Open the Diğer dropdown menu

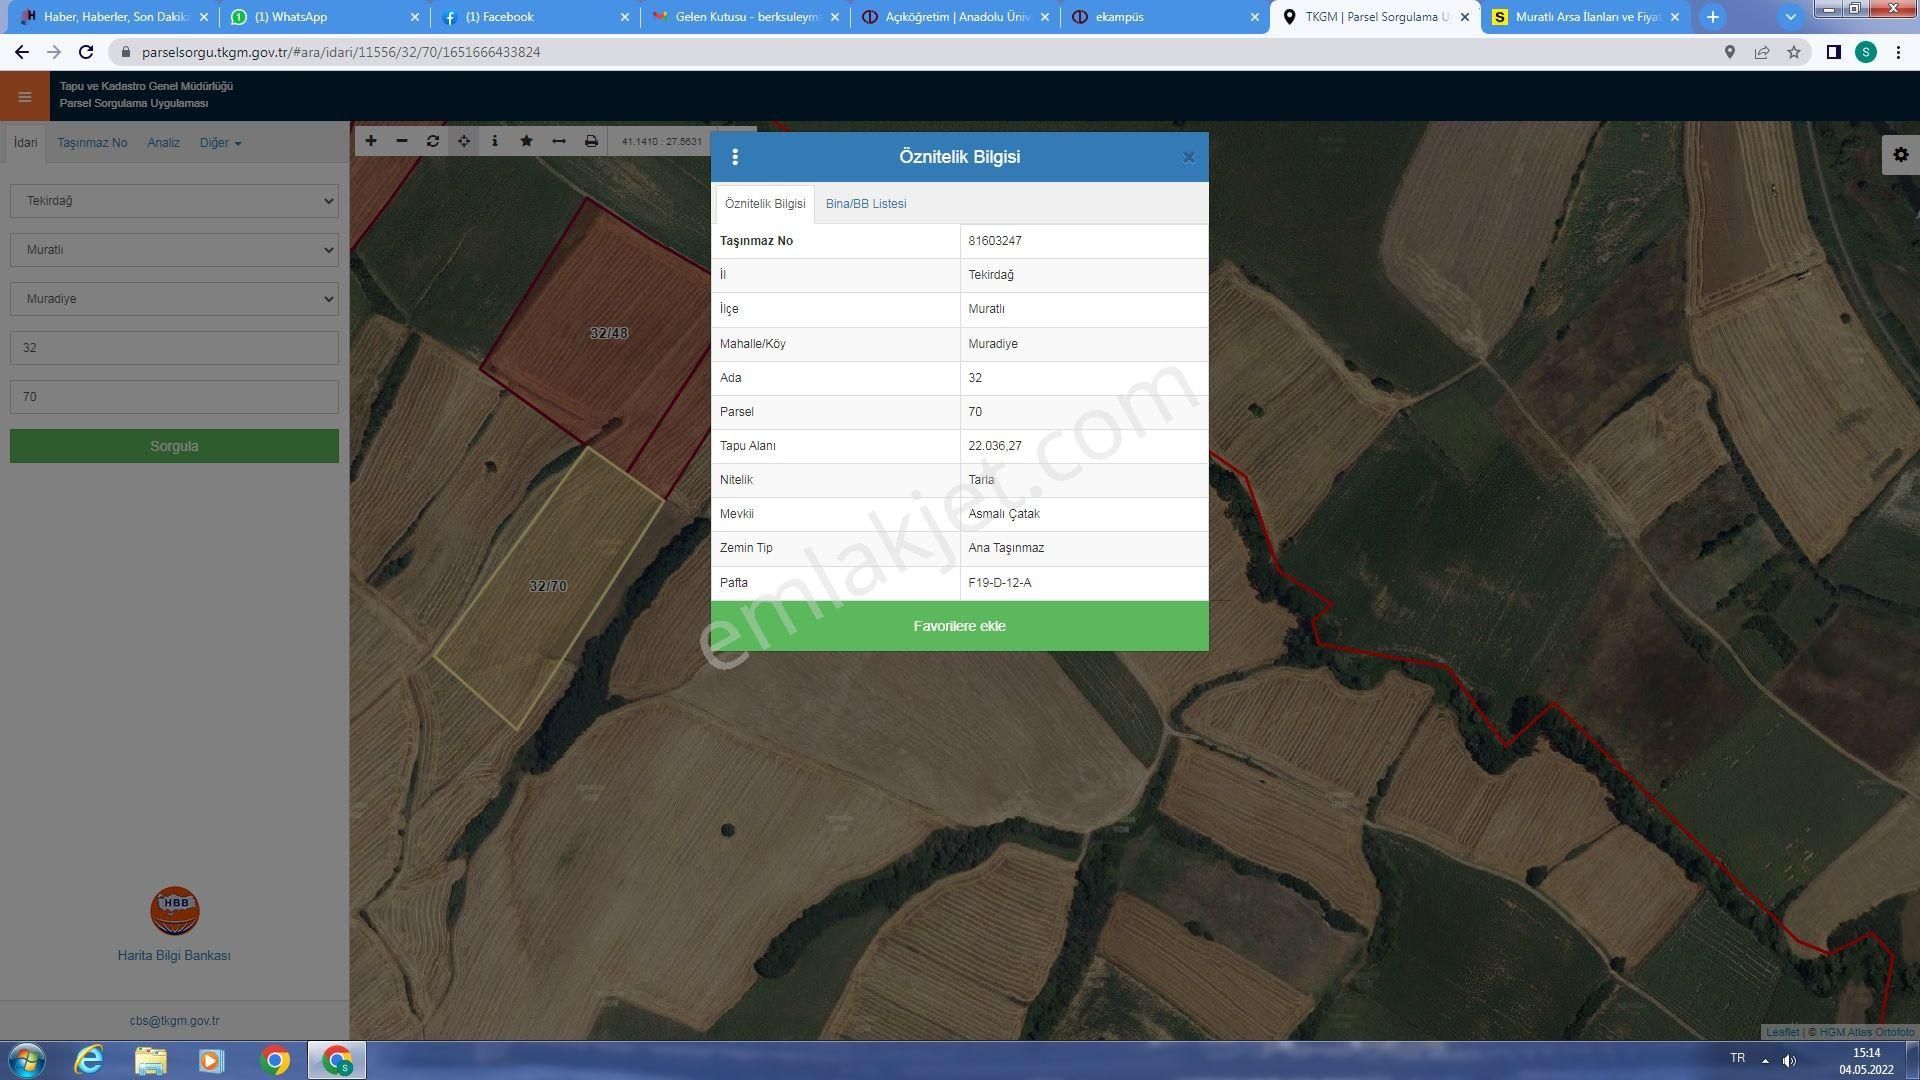(220, 143)
